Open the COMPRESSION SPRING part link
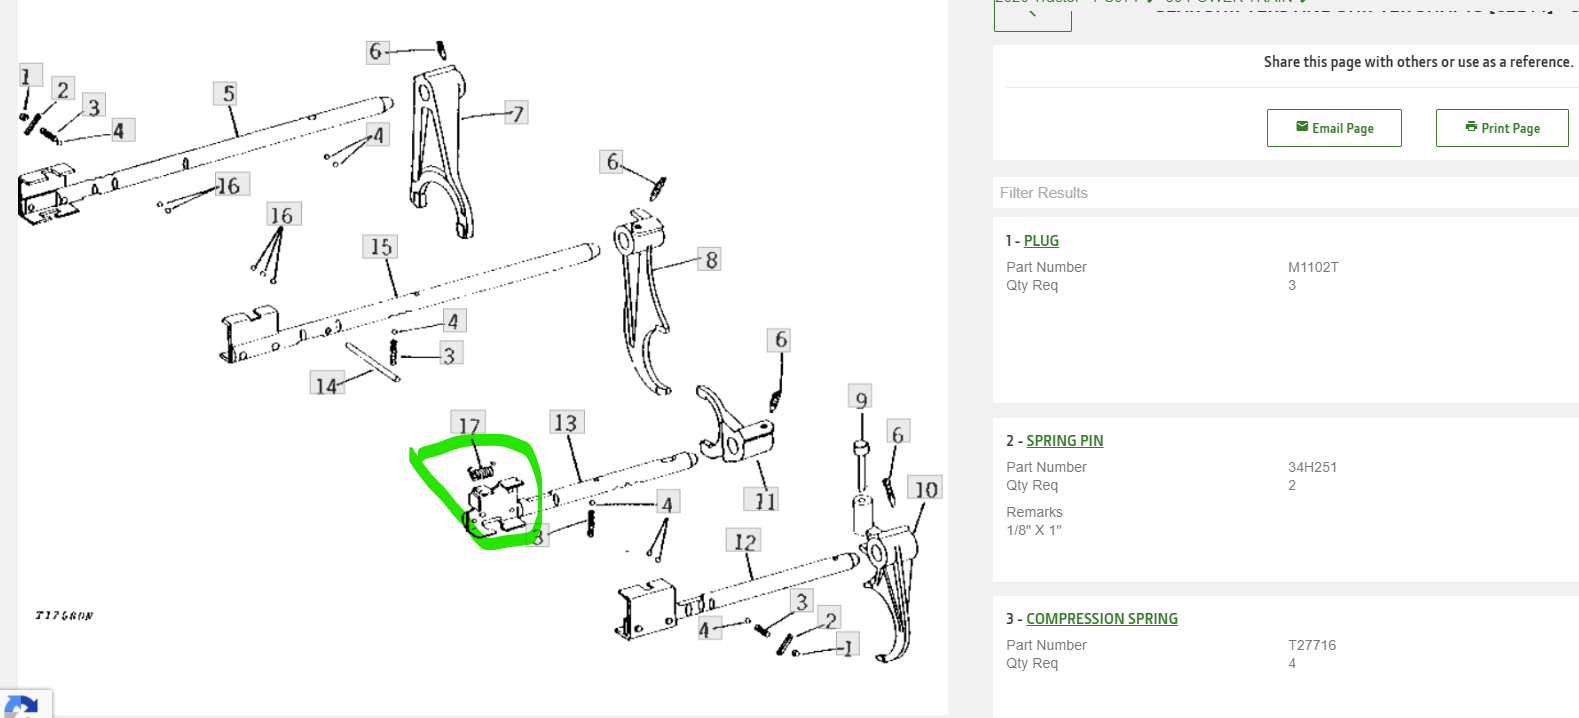Viewport: 1579px width, 718px height. click(x=1102, y=619)
